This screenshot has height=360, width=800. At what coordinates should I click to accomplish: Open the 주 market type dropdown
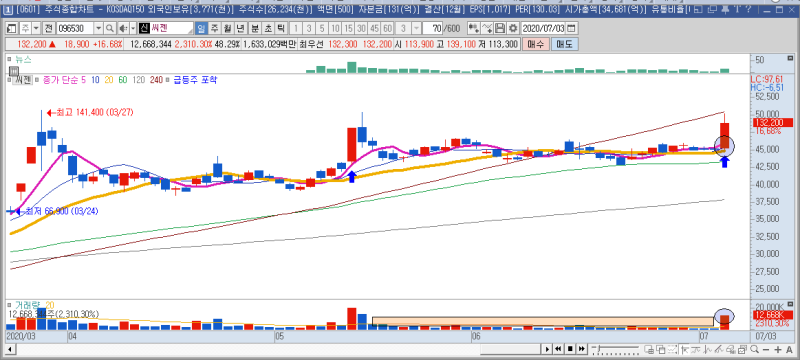(x=36, y=28)
